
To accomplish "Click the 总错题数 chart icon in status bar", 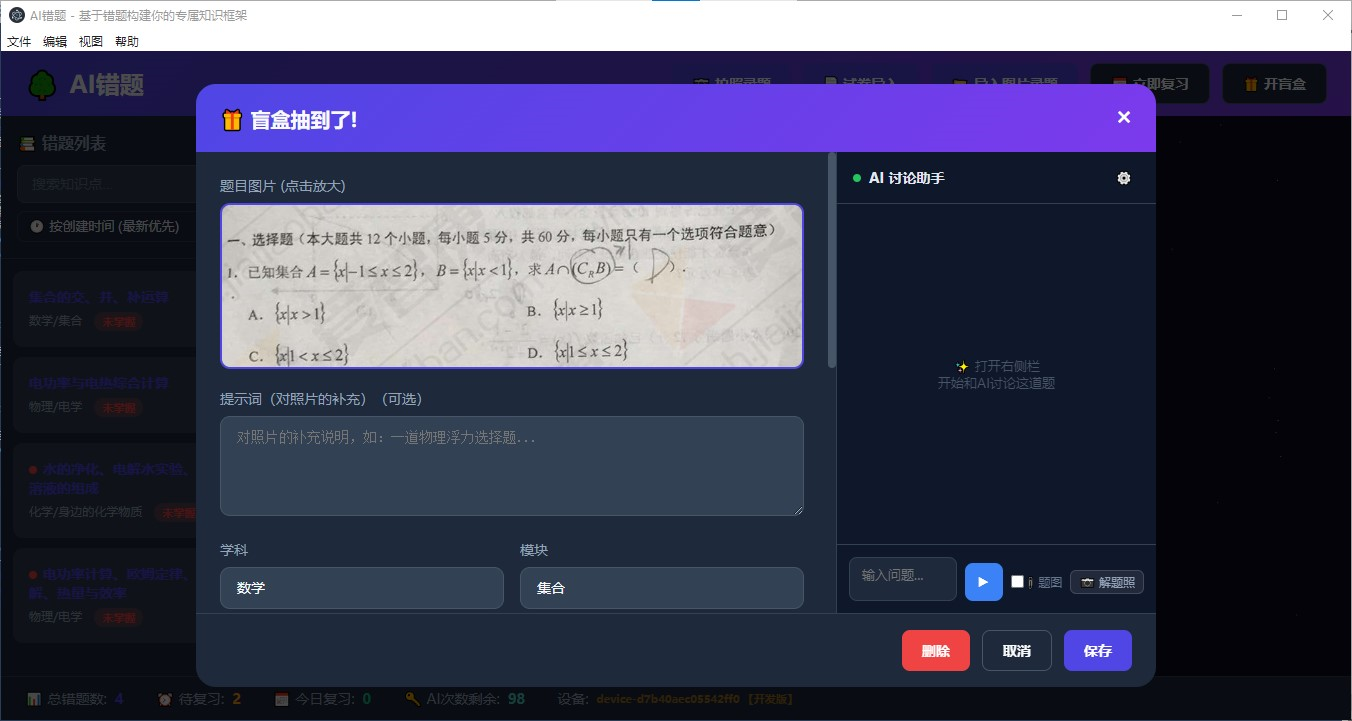I will (x=34, y=699).
